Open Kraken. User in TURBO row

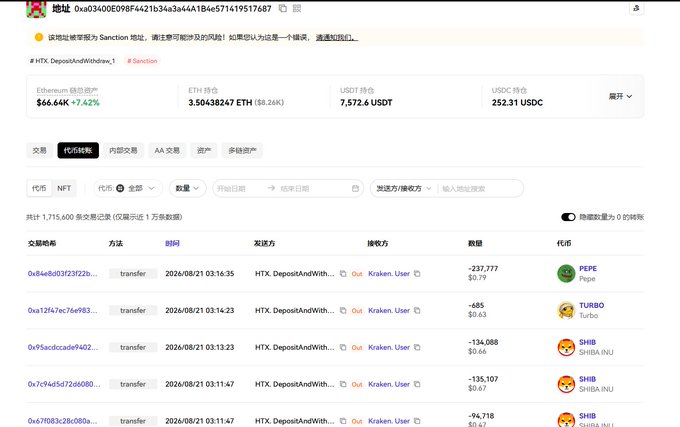click(389, 310)
